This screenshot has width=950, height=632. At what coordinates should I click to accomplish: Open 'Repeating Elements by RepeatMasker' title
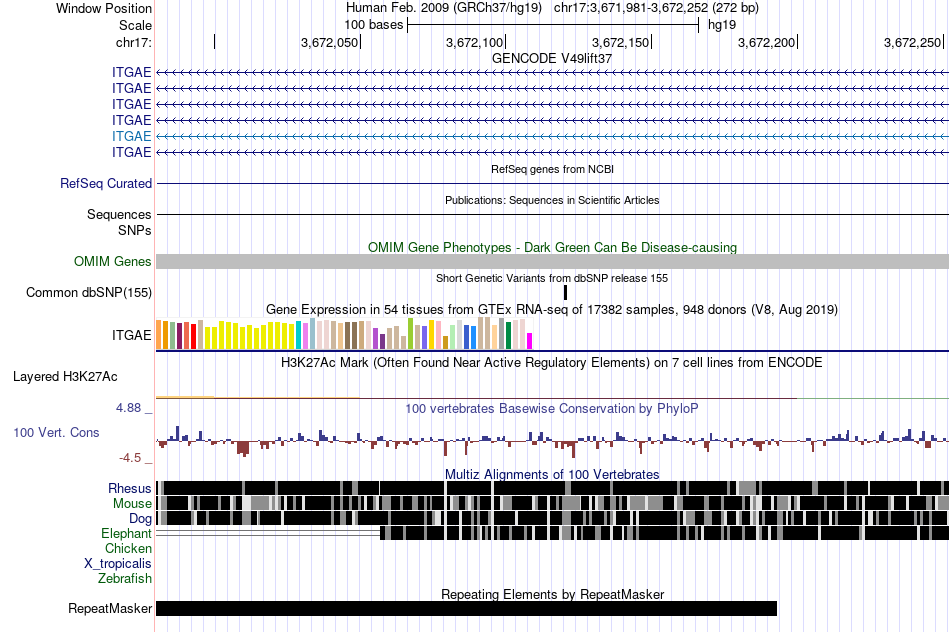coord(552,594)
